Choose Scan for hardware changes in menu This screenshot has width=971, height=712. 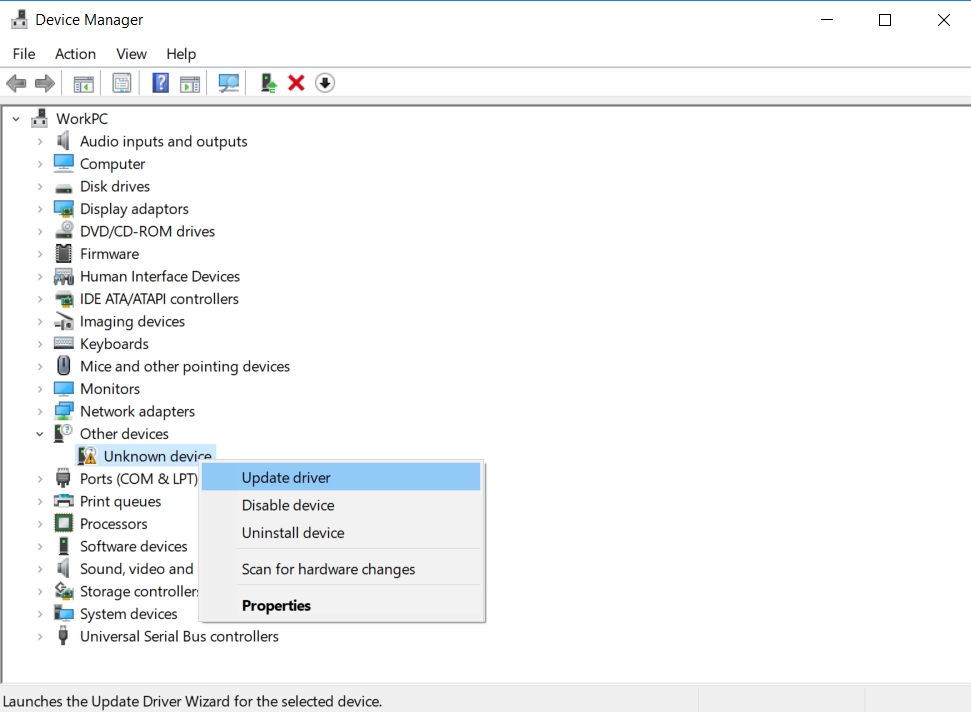[341, 569]
